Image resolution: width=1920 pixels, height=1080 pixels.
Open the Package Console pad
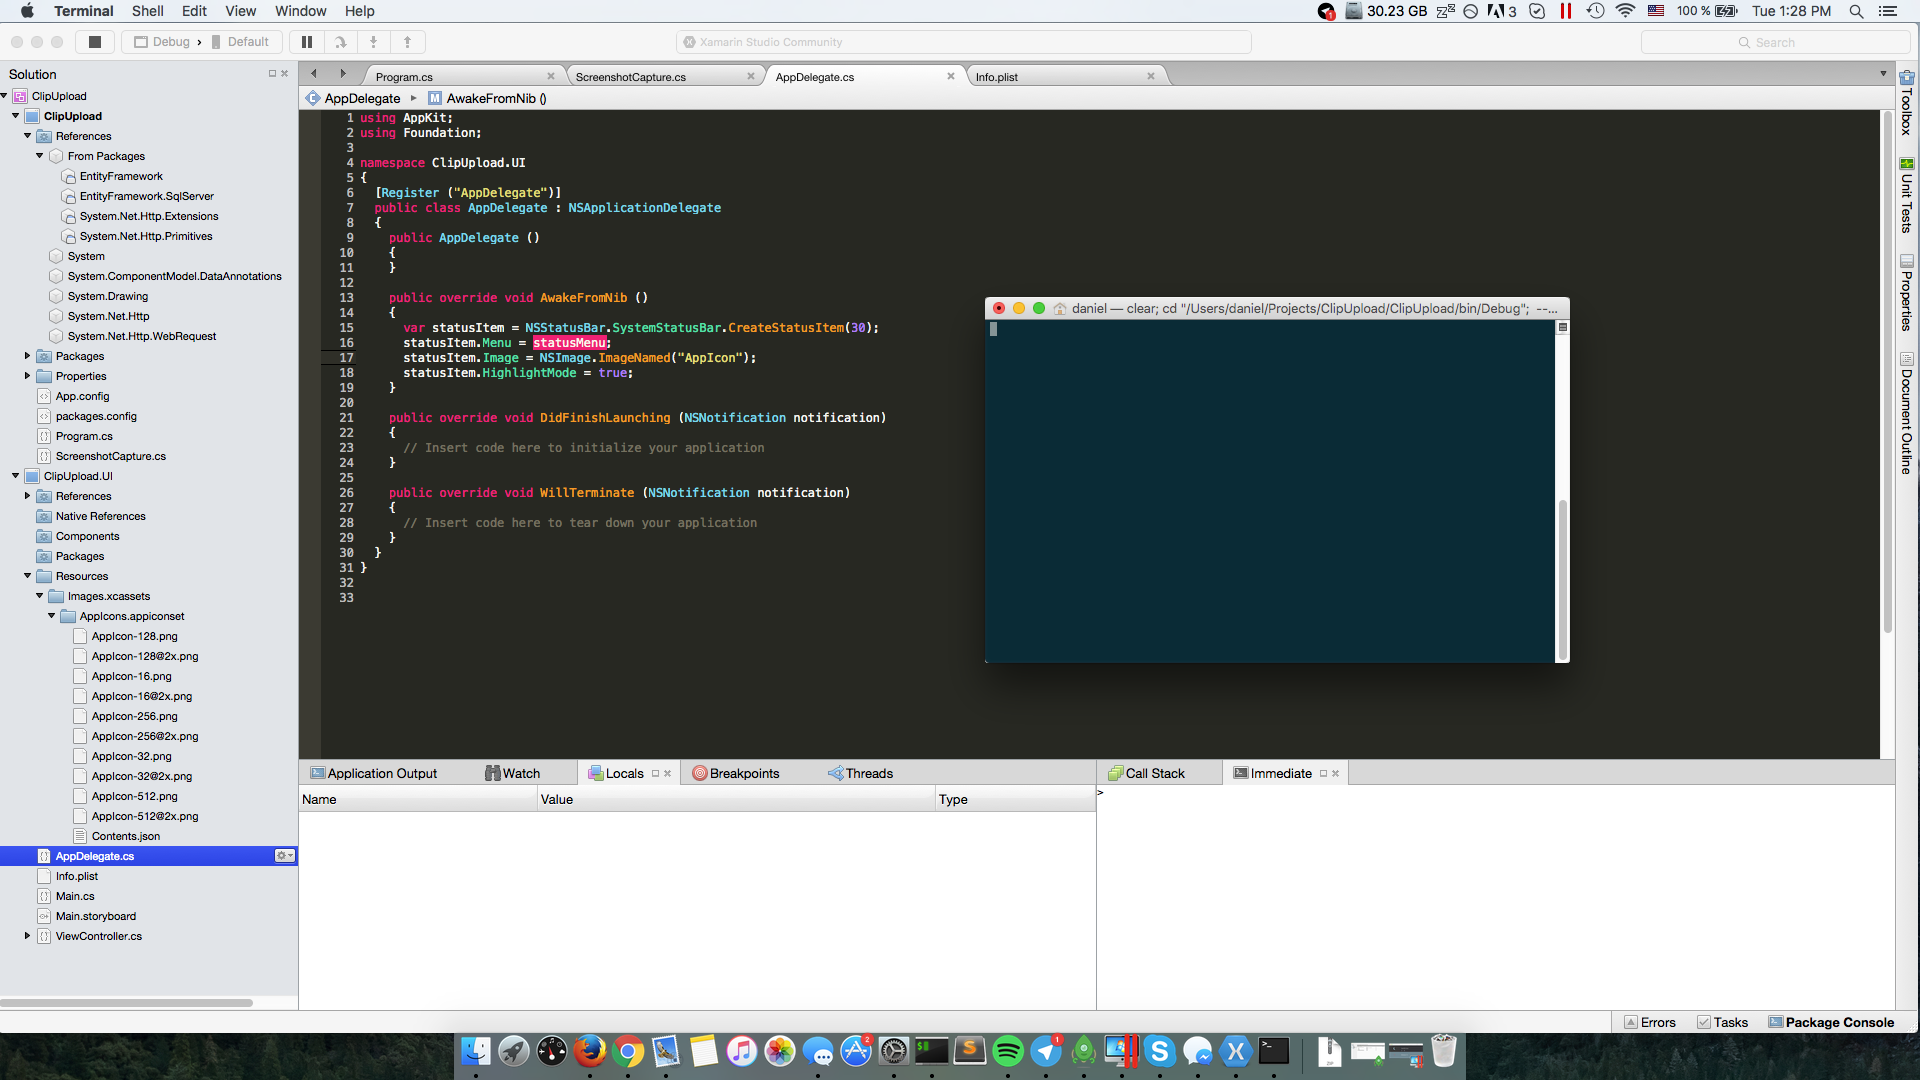click(x=1831, y=1022)
